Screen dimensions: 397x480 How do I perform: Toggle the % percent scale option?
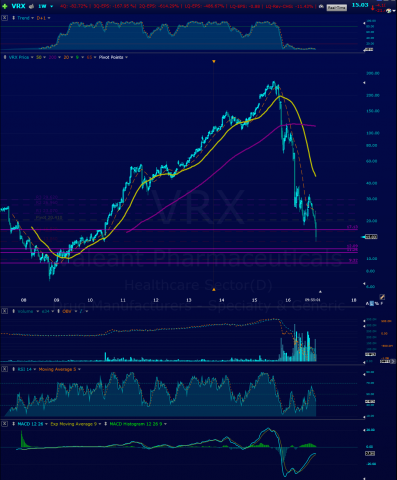[376, 303]
